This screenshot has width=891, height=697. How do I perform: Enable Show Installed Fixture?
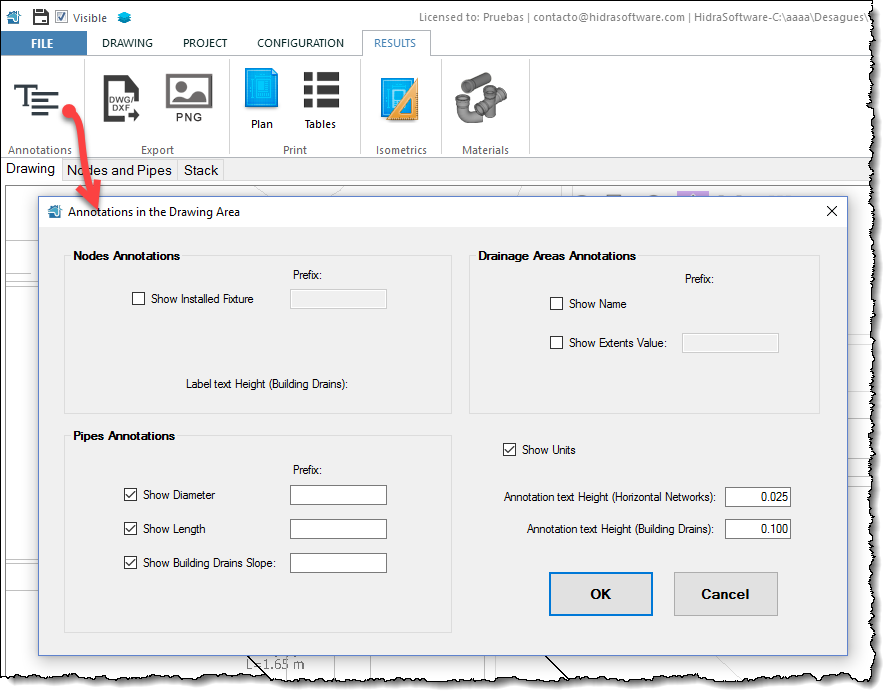[x=138, y=298]
